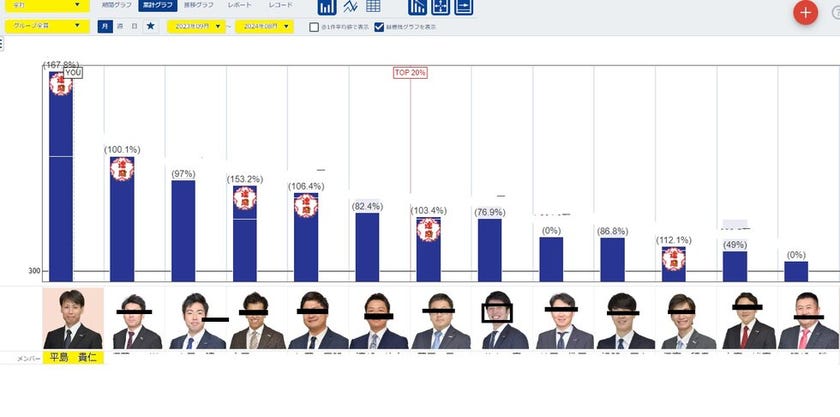Open the table grid view icon
This screenshot has width=840, height=417.
click(373, 7)
